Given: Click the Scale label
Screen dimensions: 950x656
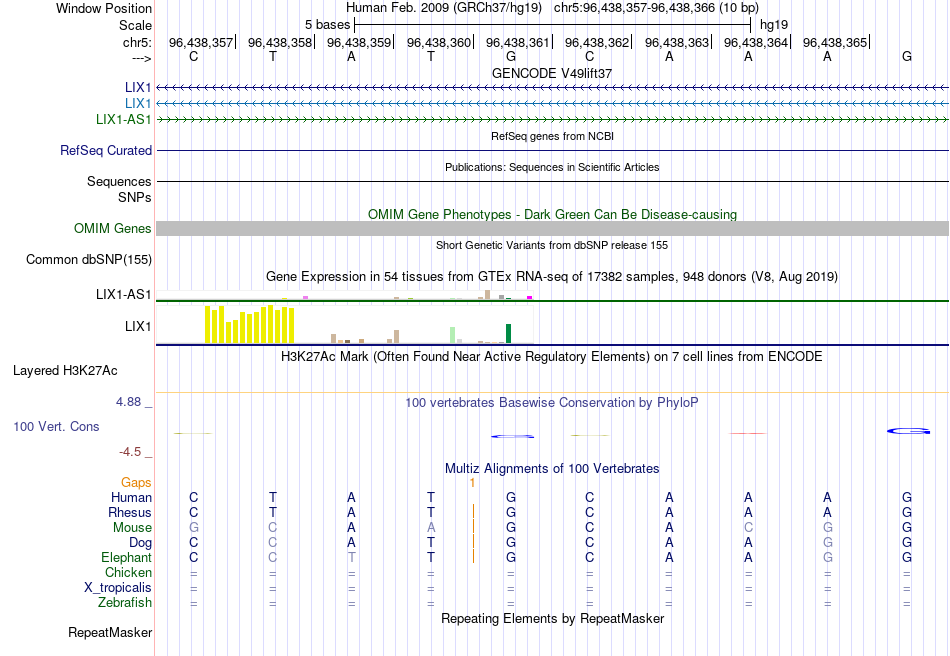Looking at the screenshot, I should [x=136, y=25].
